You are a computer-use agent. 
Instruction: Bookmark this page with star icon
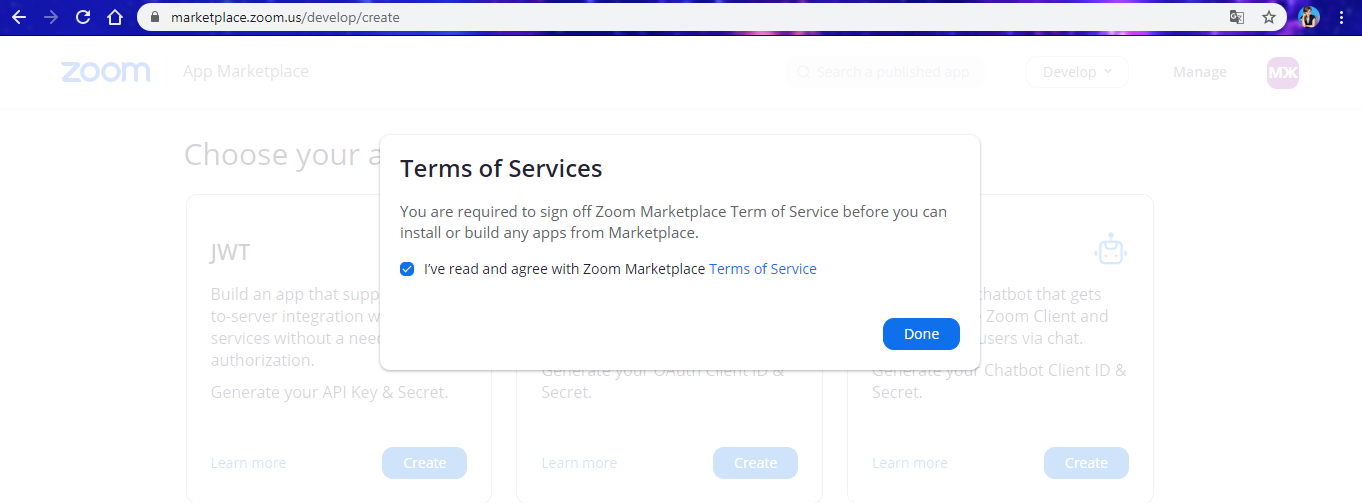click(x=1269, y=17)
